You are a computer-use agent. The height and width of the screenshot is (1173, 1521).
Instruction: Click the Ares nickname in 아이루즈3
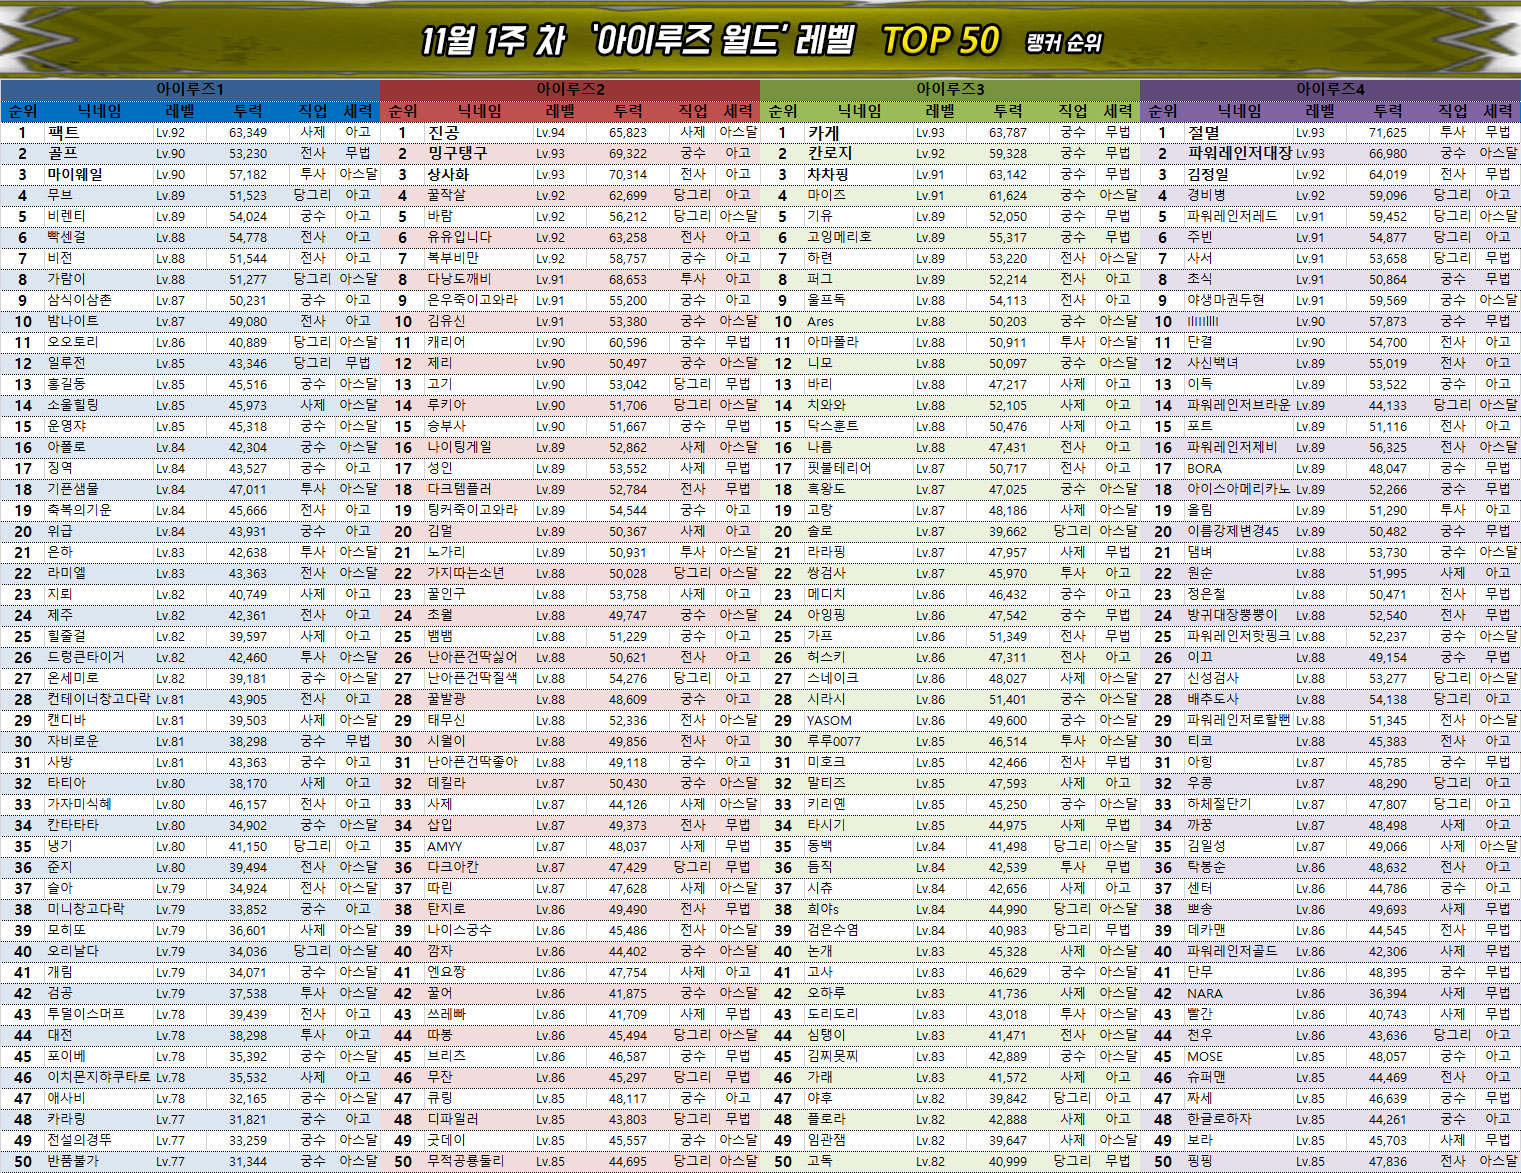coord(820,322)
